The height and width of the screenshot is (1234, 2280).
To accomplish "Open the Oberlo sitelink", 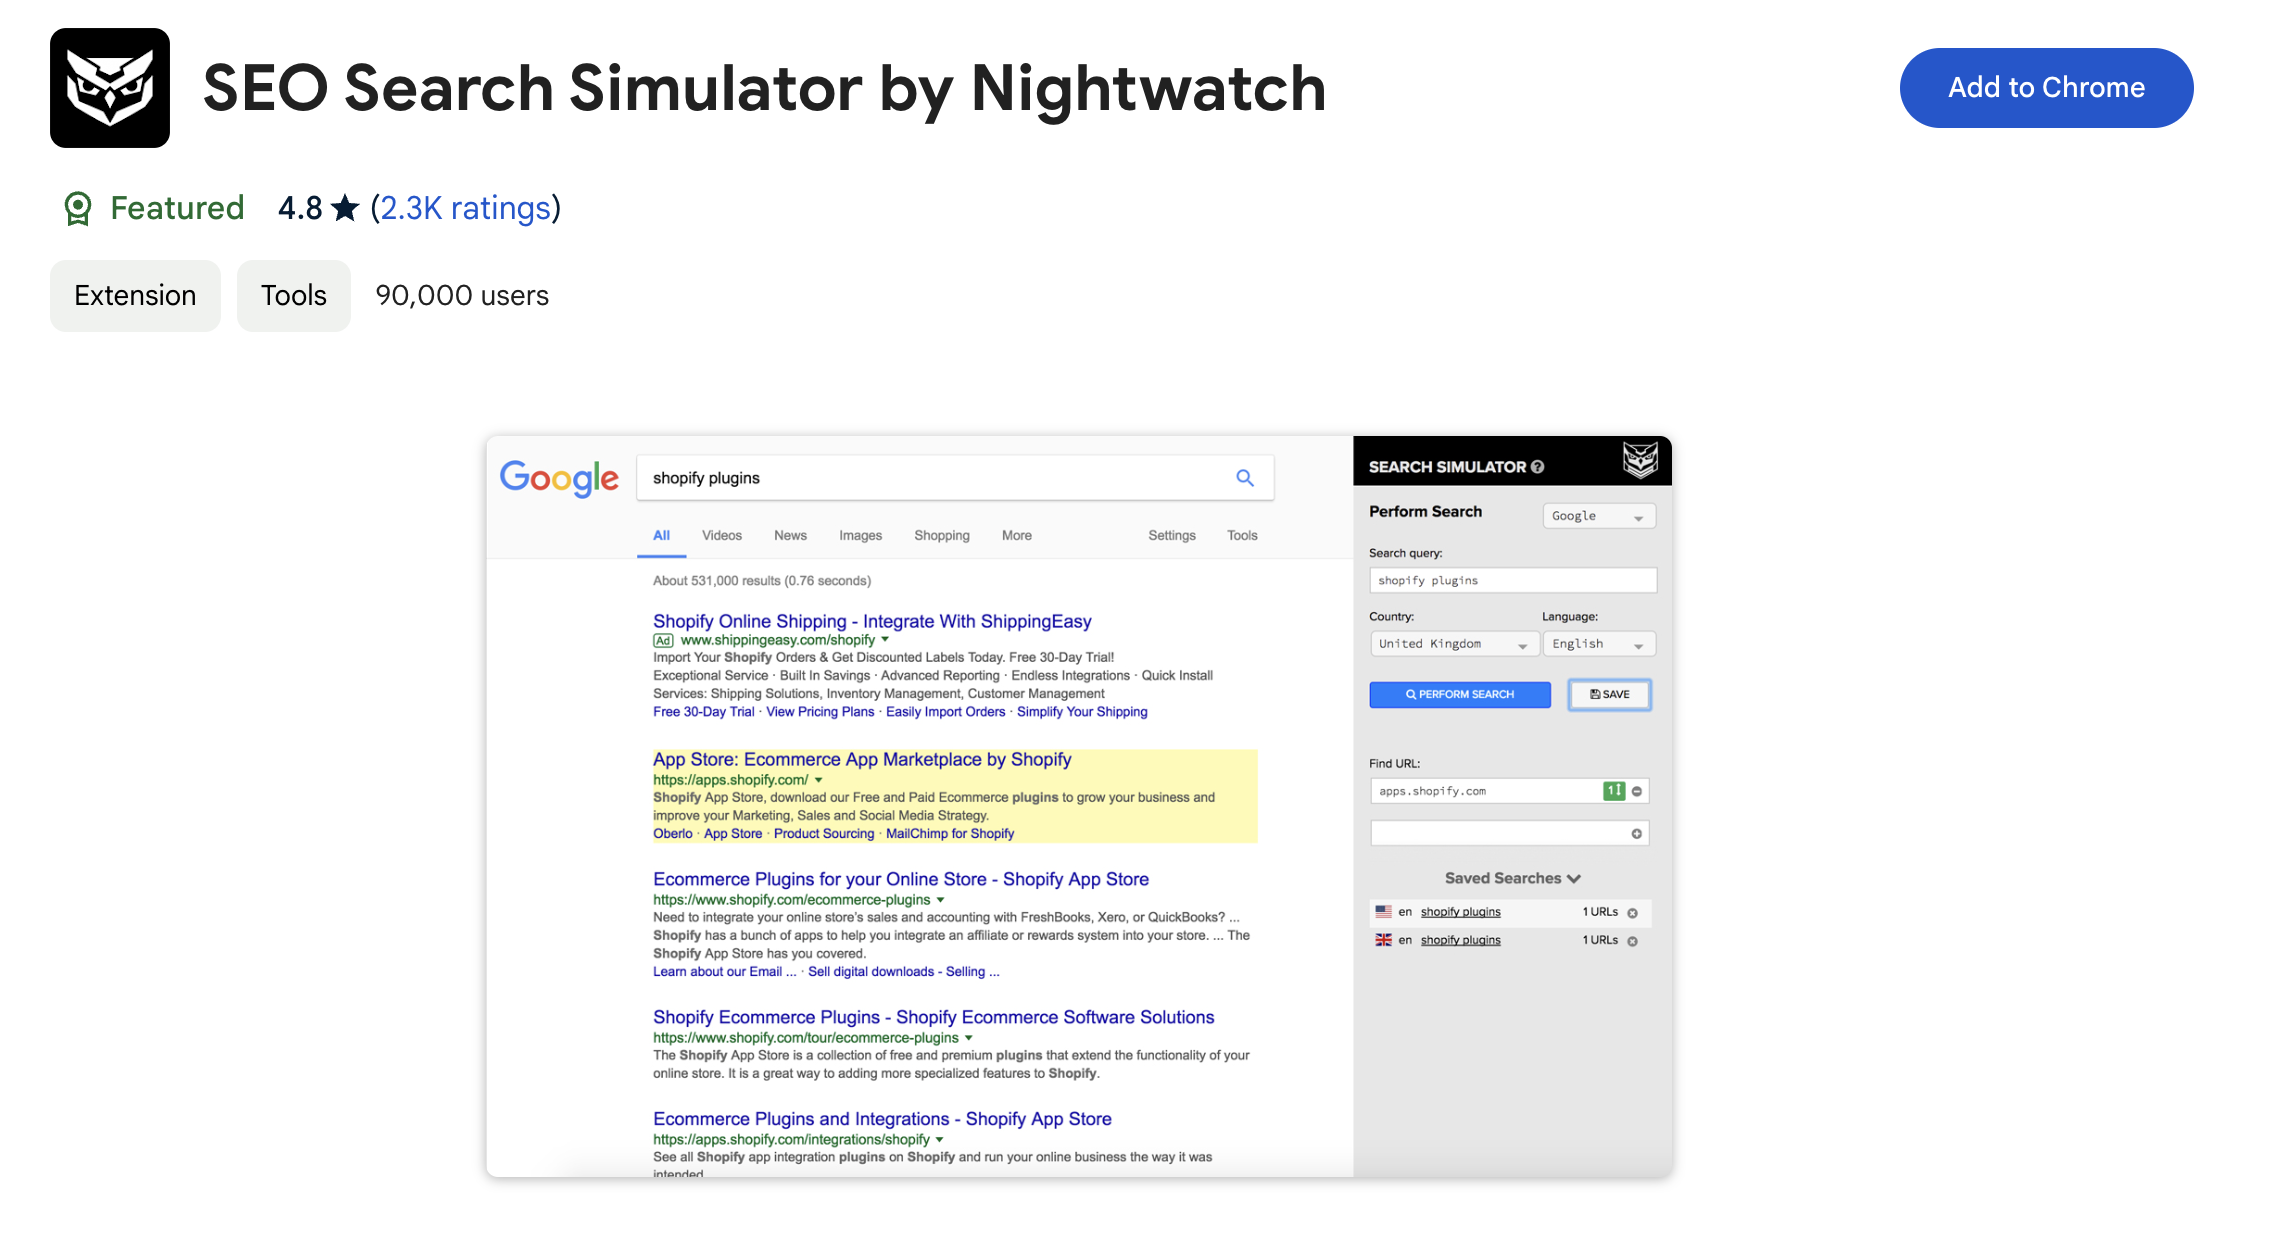I will (673, 834).
